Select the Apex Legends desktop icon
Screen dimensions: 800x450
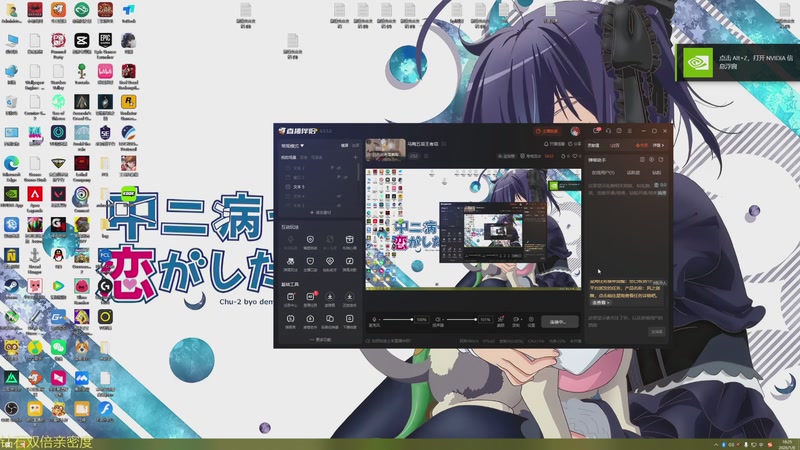pos(35,199)
